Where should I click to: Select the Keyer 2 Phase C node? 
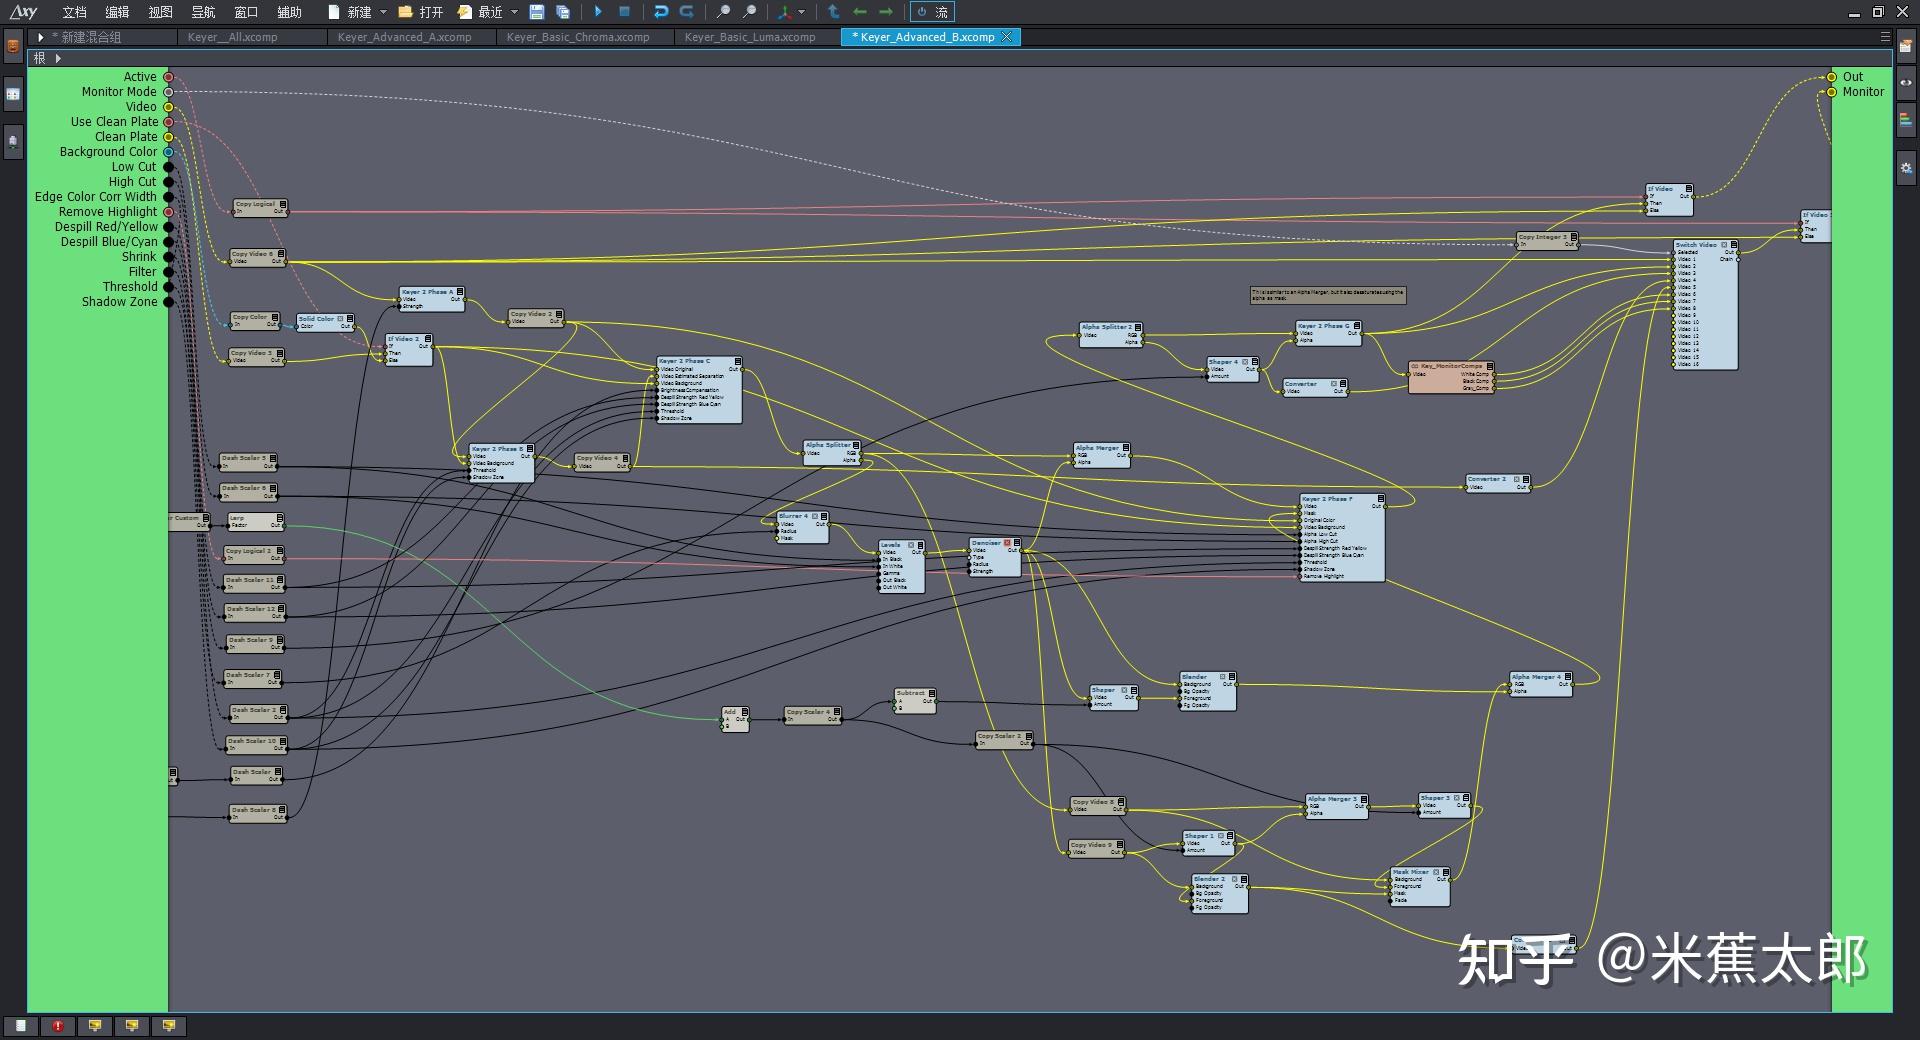[x=699, y=390]
